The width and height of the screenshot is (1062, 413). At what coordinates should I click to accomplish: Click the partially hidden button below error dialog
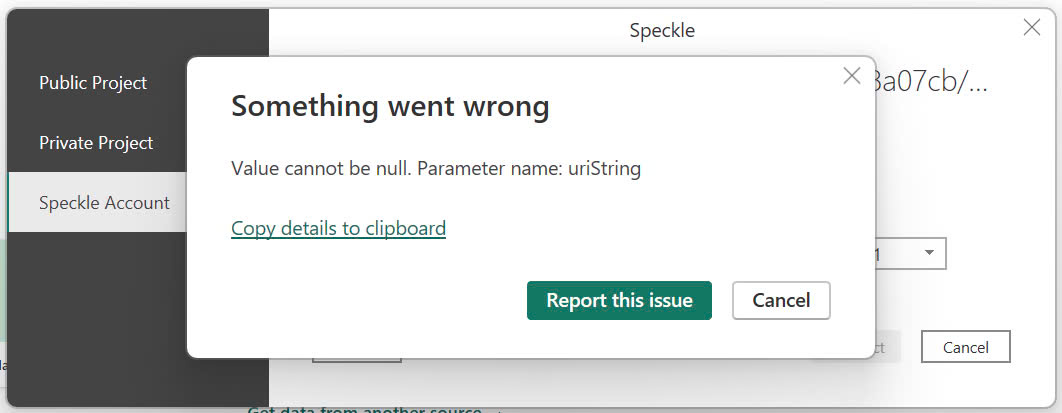tap(356, 358)
